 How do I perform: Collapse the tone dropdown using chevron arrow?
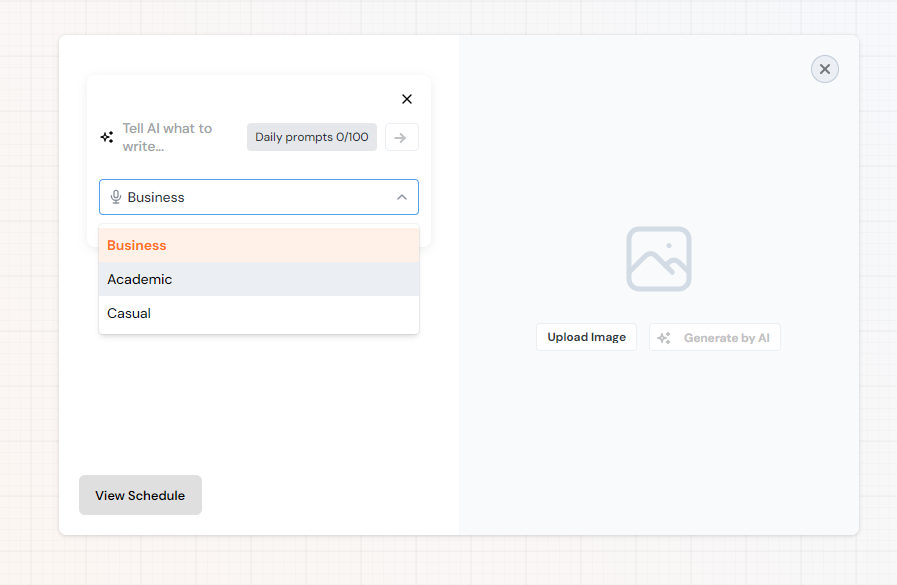click(x=401, y=197)
